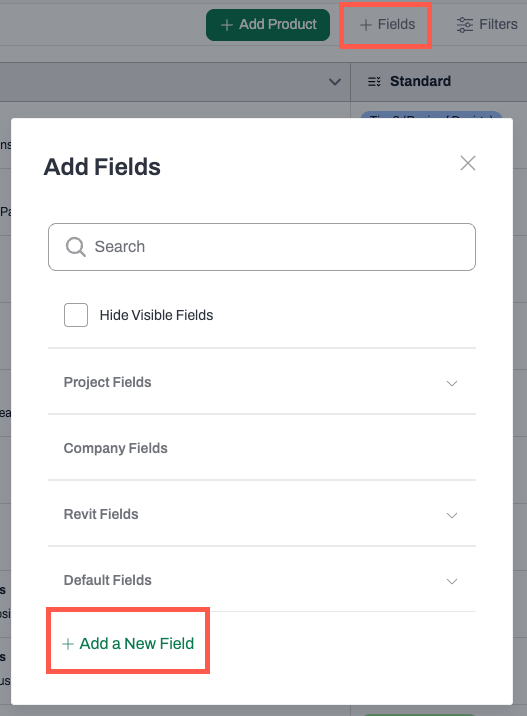Close the Add Fields dialog
This screenshot has width=527, height=716.
468,163
